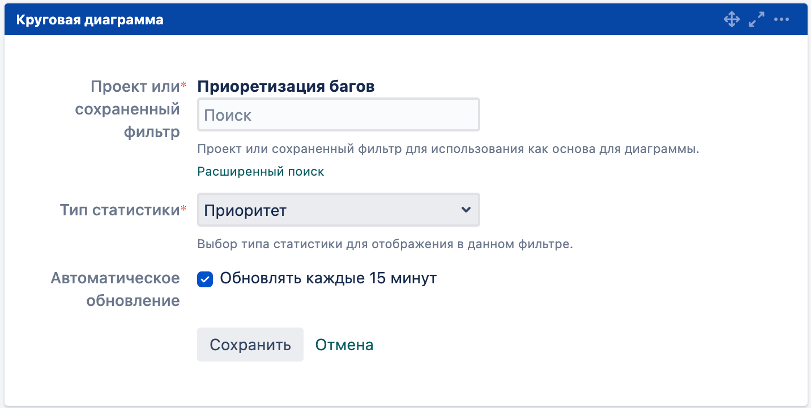Click the chevron arrow of the Приоритет select

465,210
